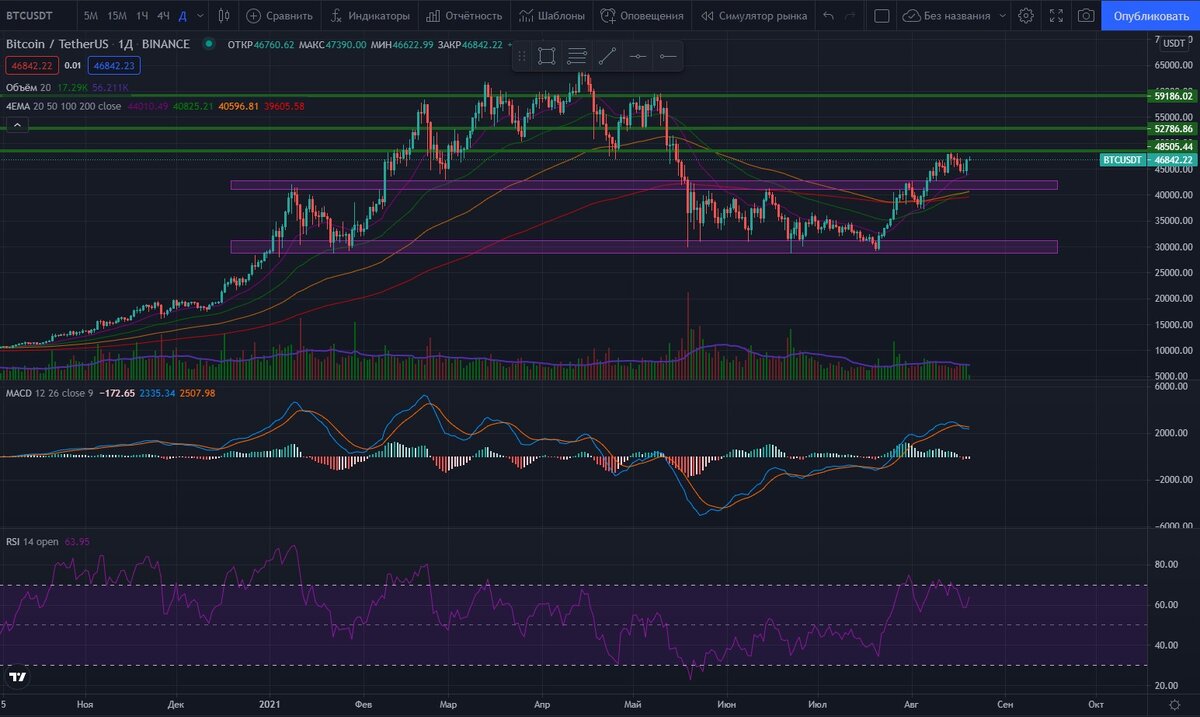The image size is (1200, 717).
Task: Select the horizontal lines style tool
Action: pyautogui.click(x=577, y=56)
